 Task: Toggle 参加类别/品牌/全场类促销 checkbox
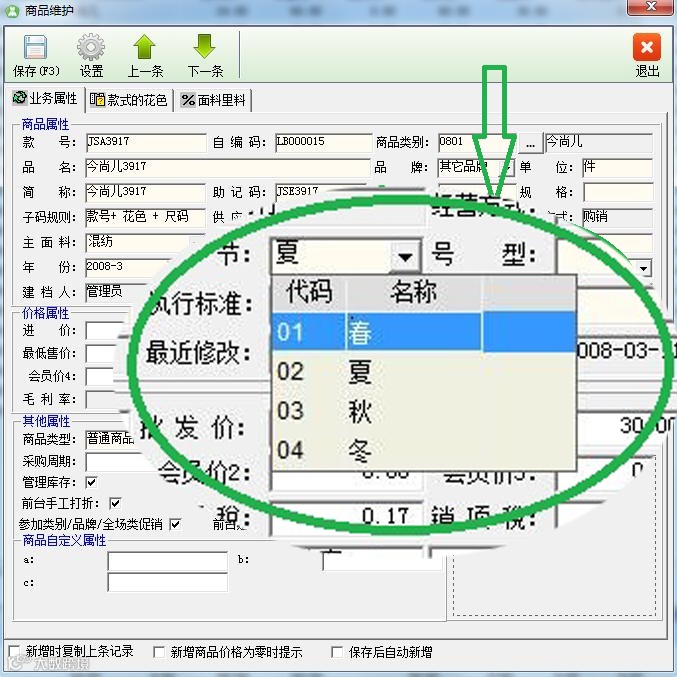(x=175, y=525)
